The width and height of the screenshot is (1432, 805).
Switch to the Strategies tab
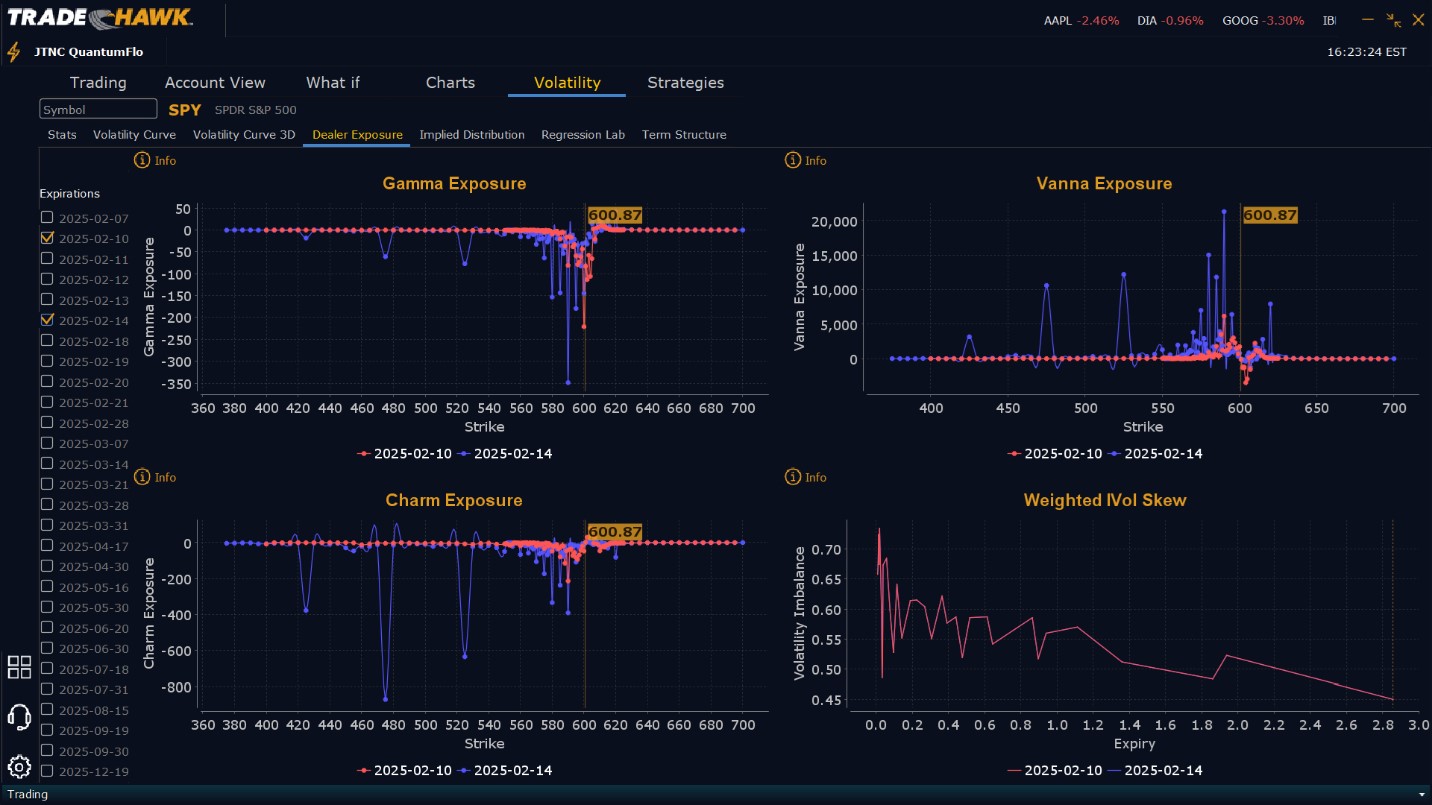(685, 82)
